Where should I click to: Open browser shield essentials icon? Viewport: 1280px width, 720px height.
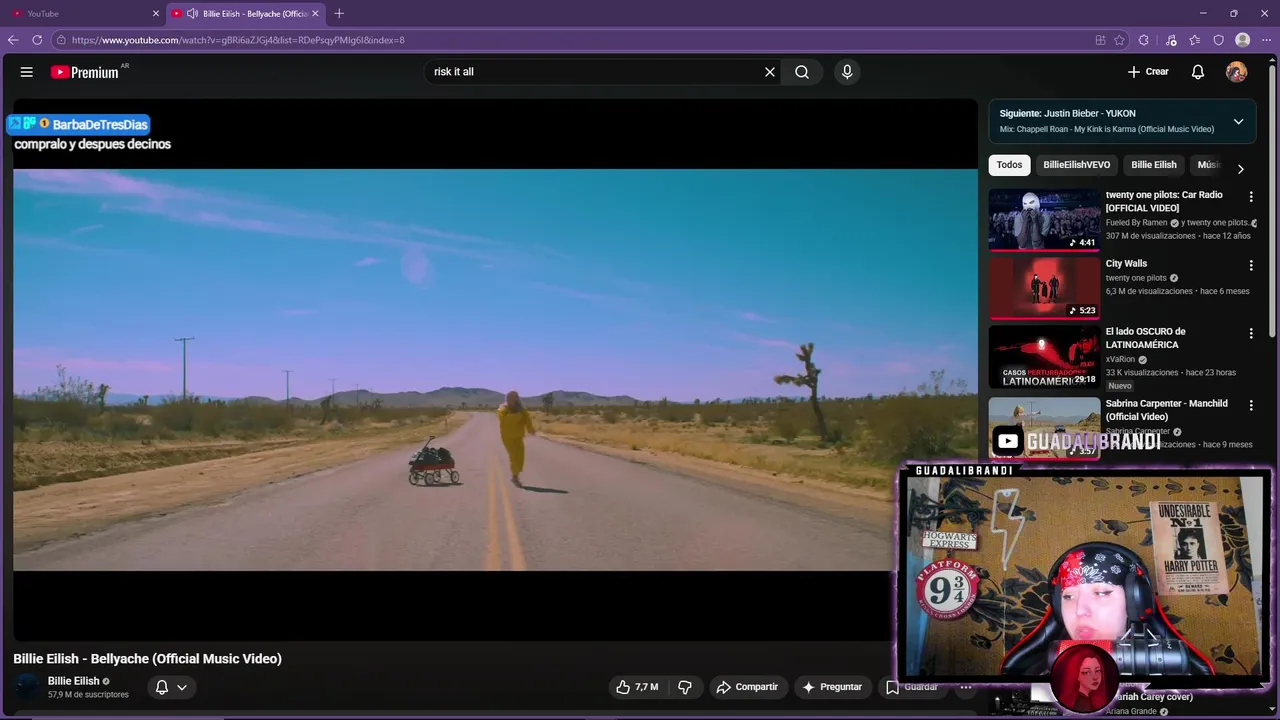(1219, 40)
